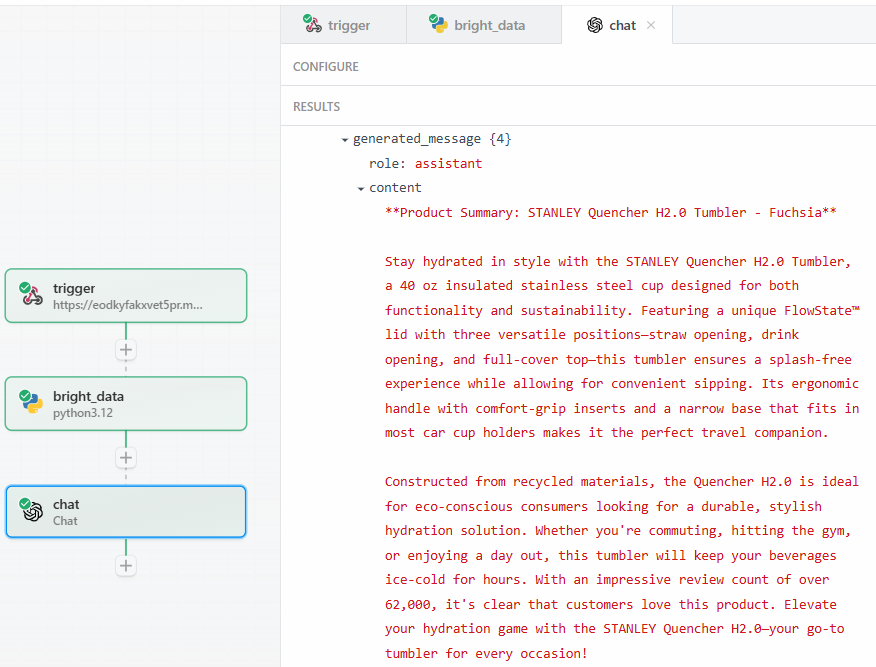Select the trigger workflow node
This screenshot has height=667, width=876.
click(126, 296)
